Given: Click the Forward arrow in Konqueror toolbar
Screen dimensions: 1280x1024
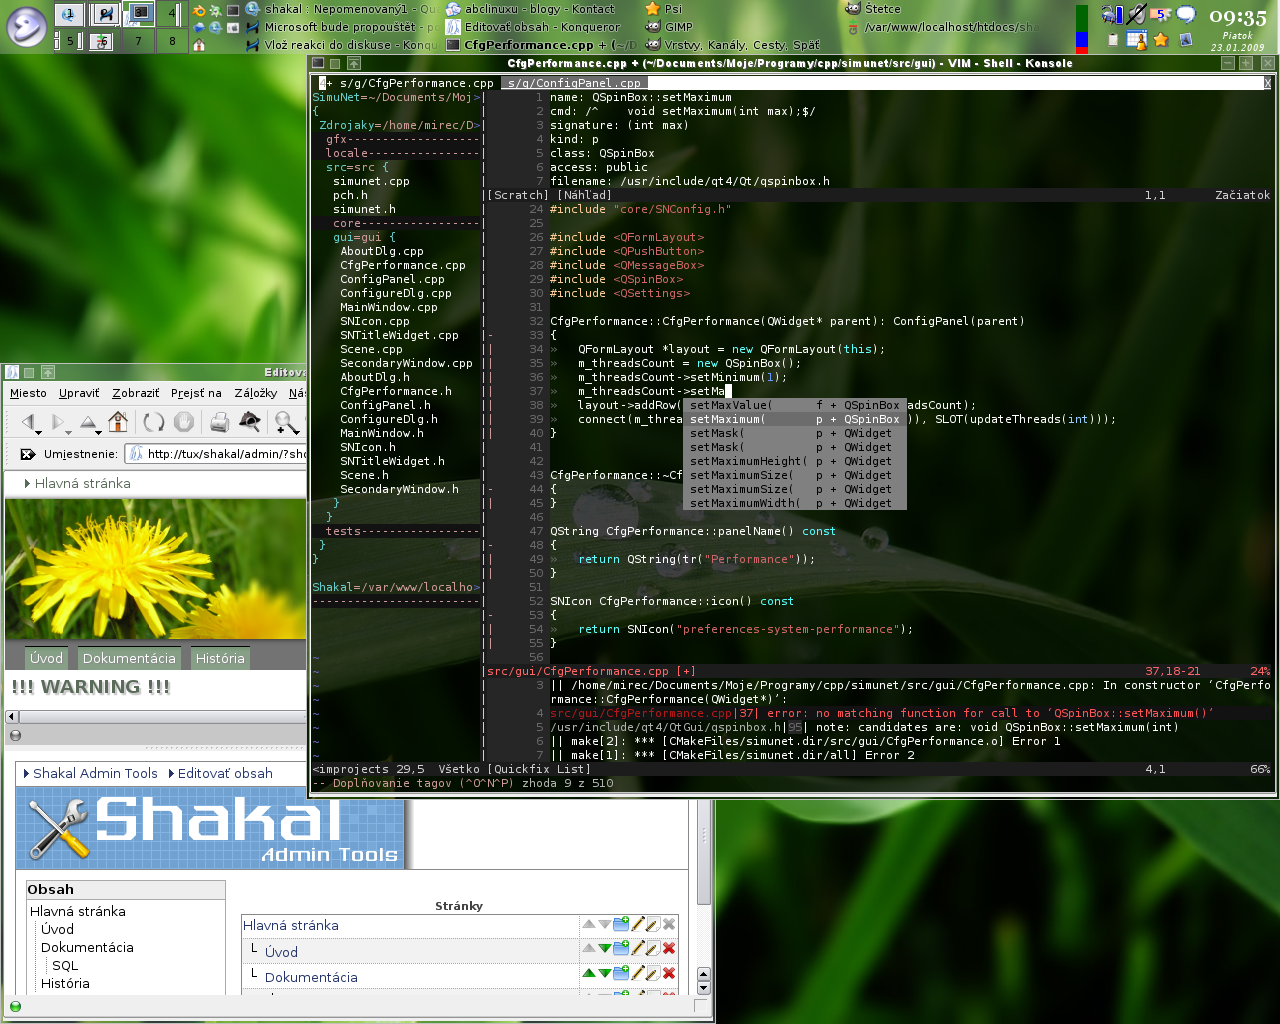Looking at the screenshot, I should (x=58, y=422).
